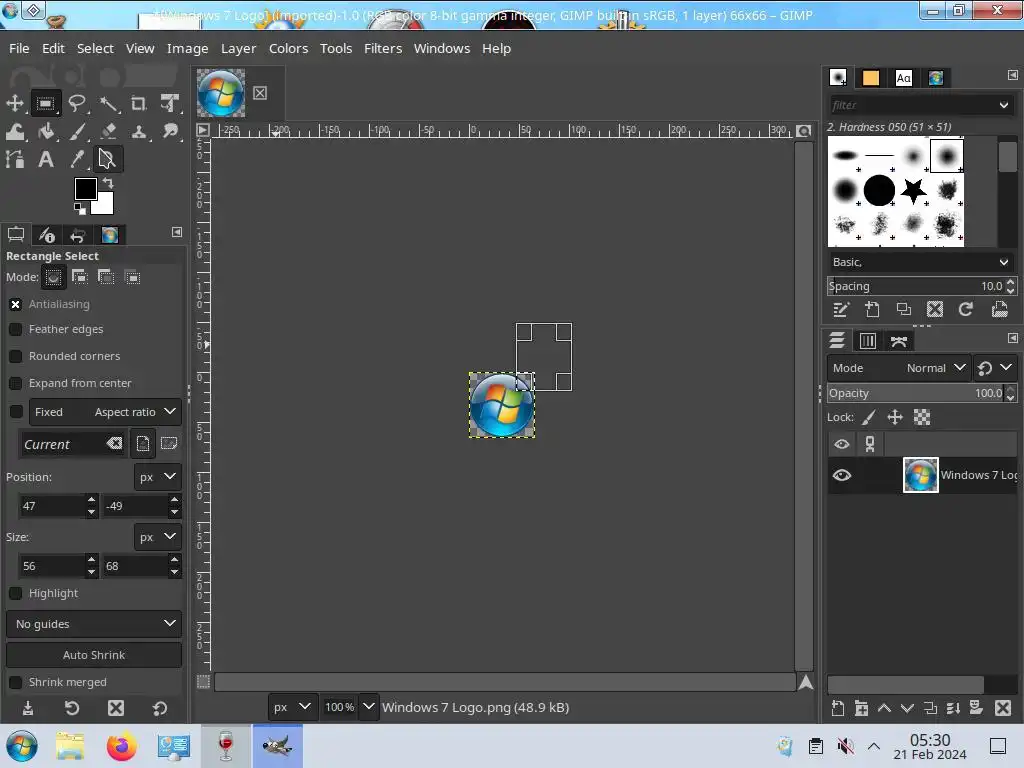
Task: Toggle the Antialiasing checkbox
Action: click(x=16, y=304)
